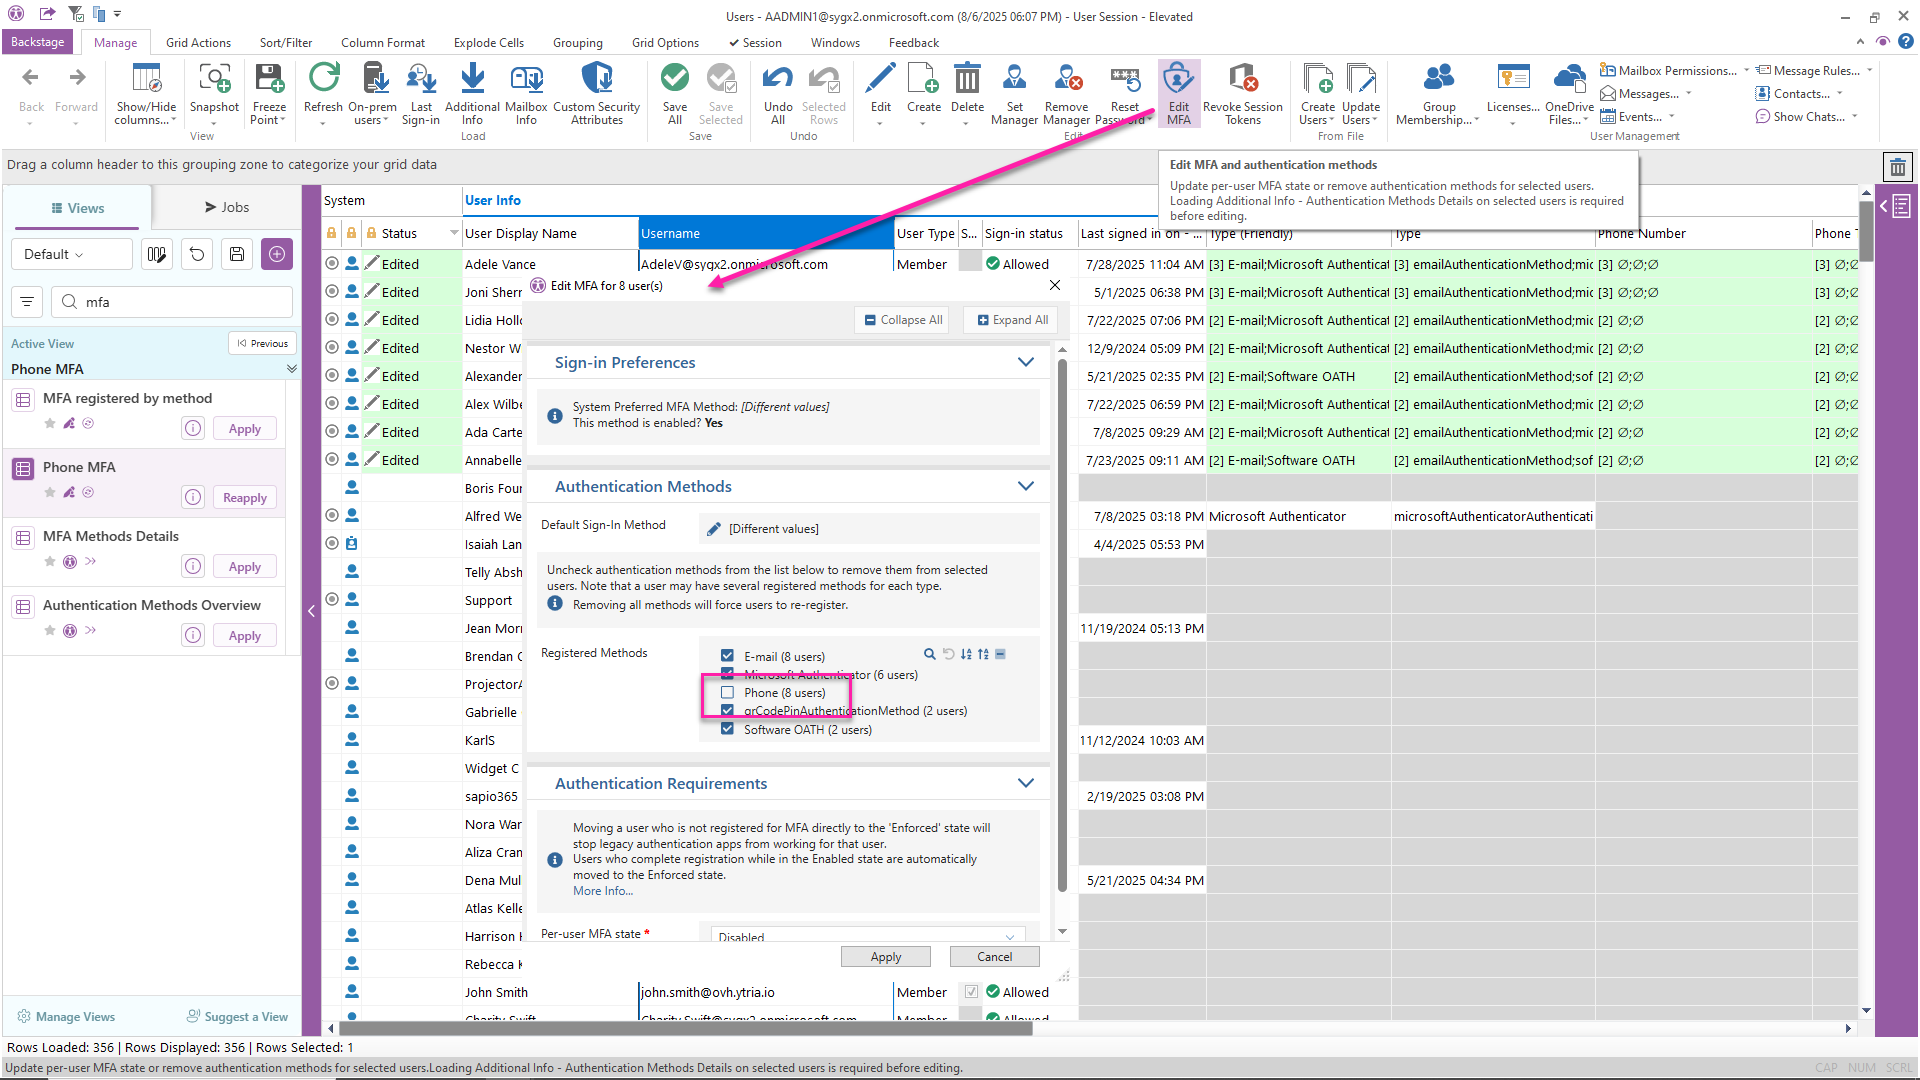Screen dimensions: 1920x1080
Task: Switch to Sort/Filter ribbon tab
Action: [285, 42]
